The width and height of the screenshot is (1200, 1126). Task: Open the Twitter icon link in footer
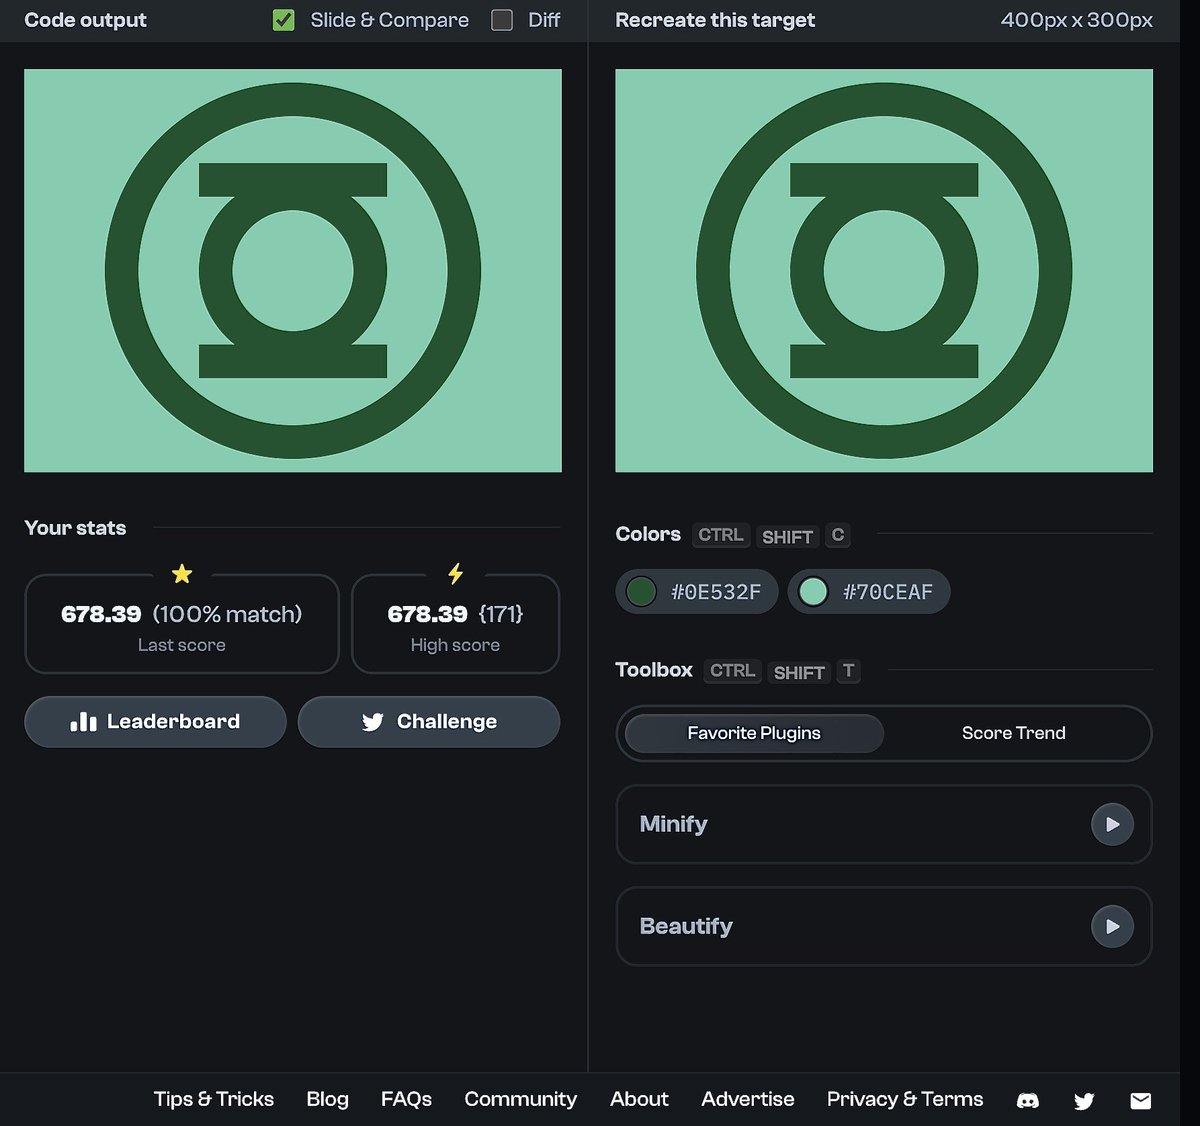1084,1101
